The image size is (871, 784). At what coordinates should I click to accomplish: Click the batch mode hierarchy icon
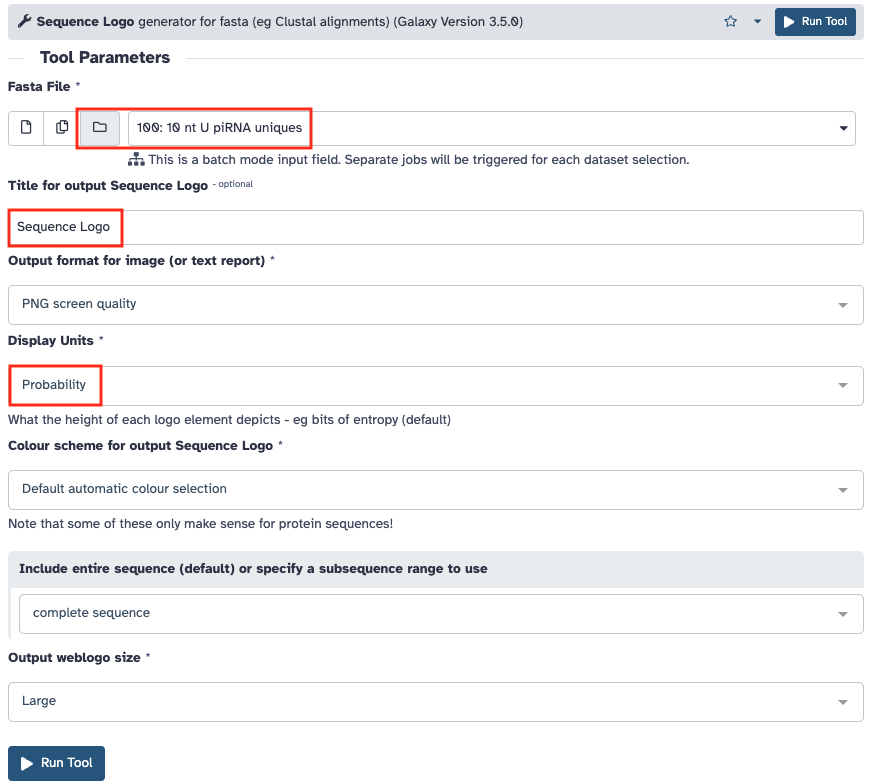point(136,160)
